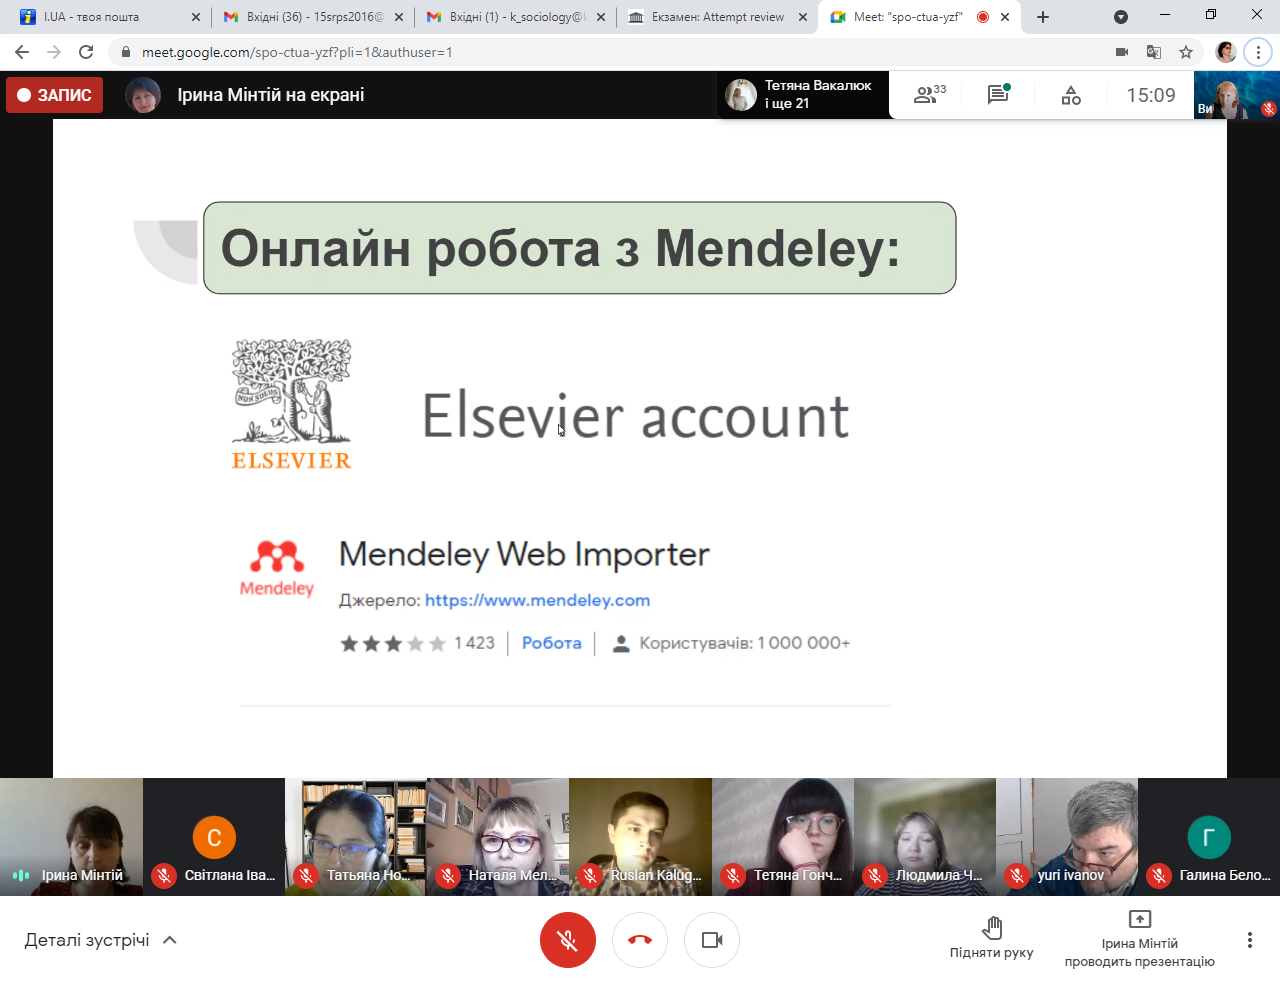Reload the Meet page

point(86,52)
